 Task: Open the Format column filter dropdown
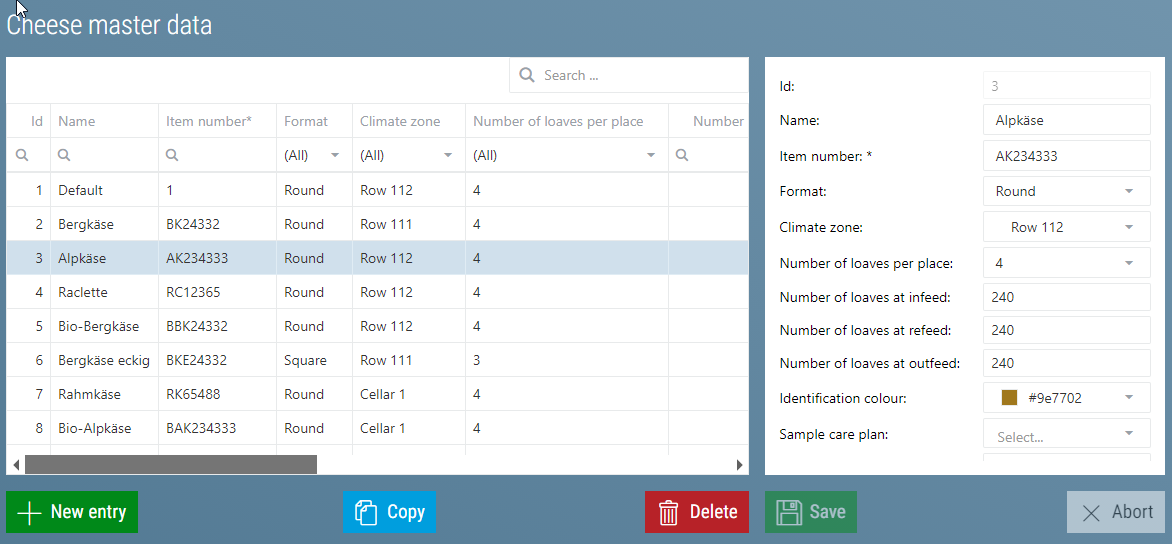coord(335,156)
